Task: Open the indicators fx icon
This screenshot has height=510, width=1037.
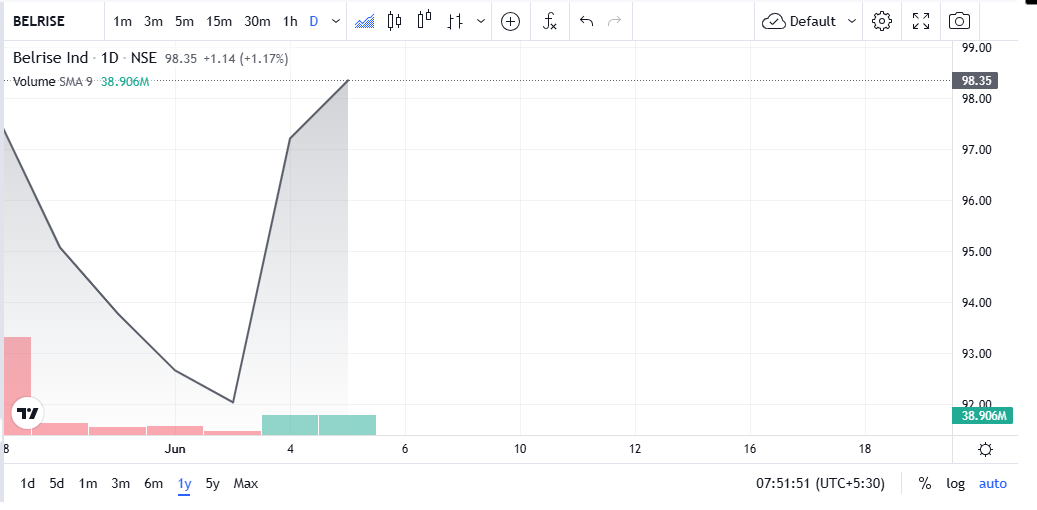Action: pyautogui.click(x=550, y=21)
